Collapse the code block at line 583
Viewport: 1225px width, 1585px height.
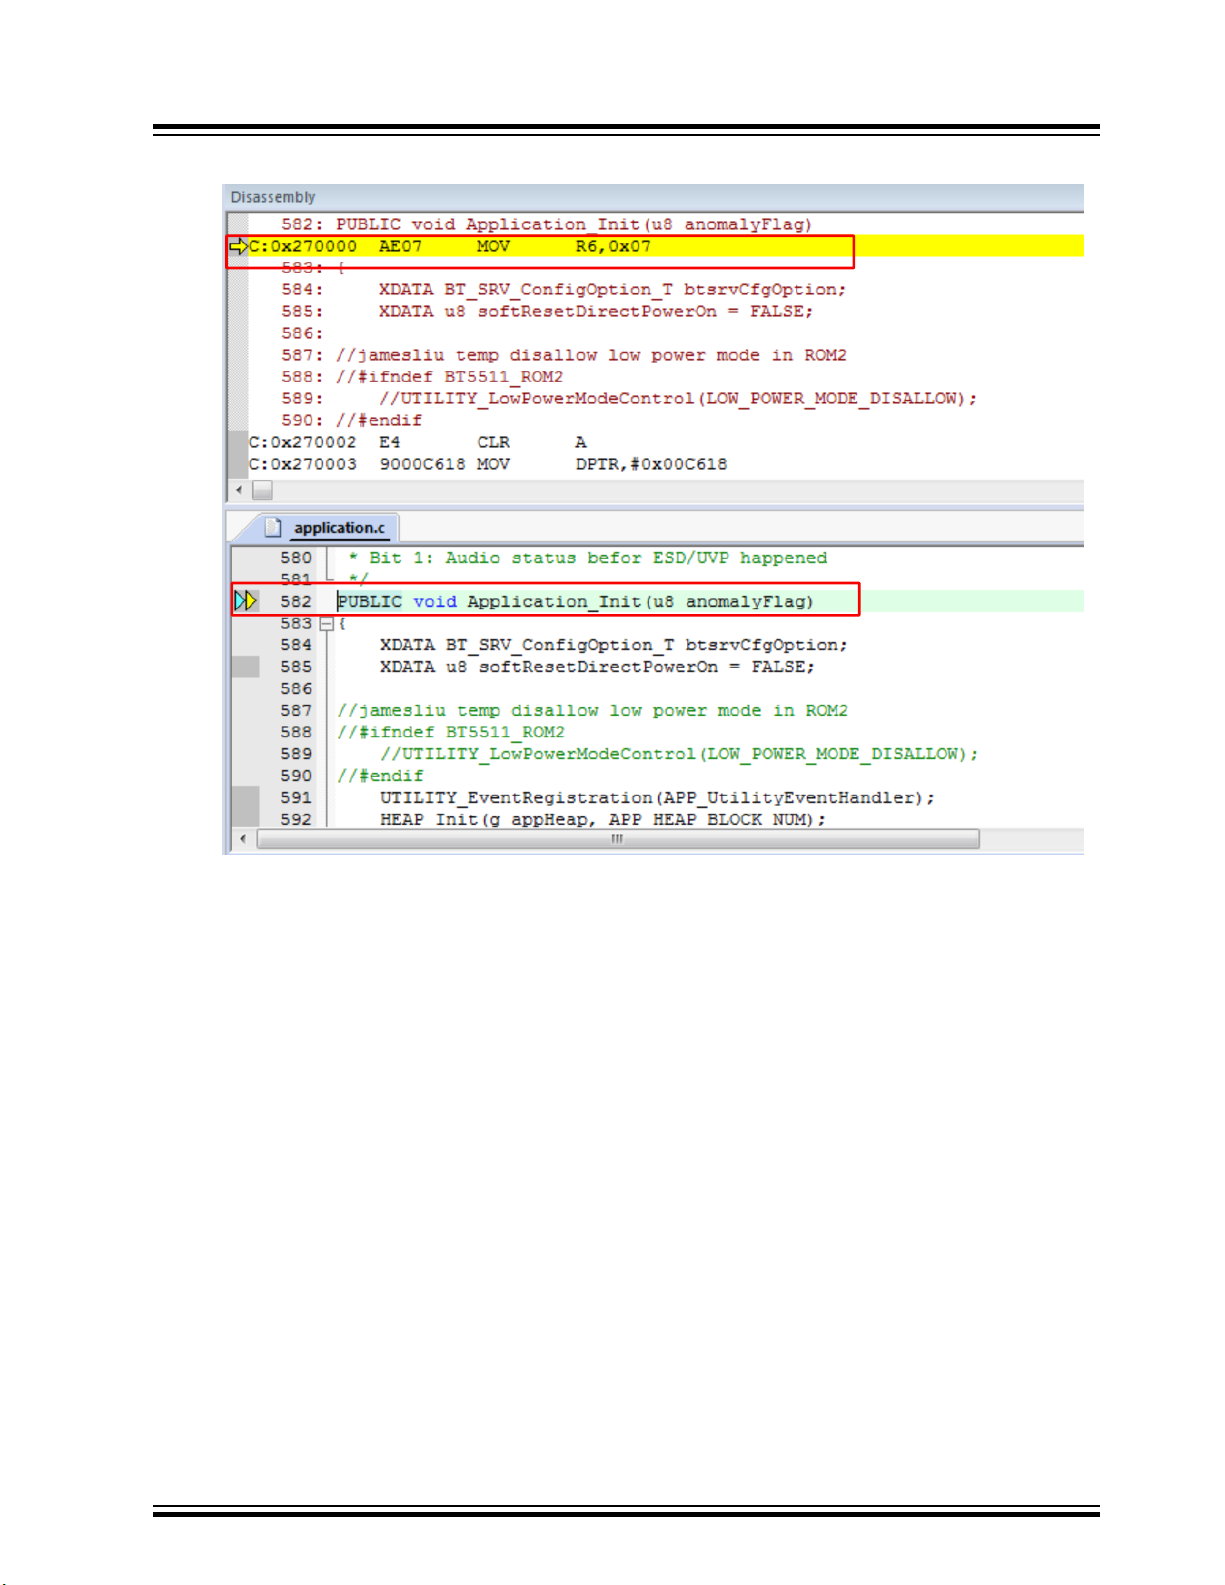coord(326,623)
